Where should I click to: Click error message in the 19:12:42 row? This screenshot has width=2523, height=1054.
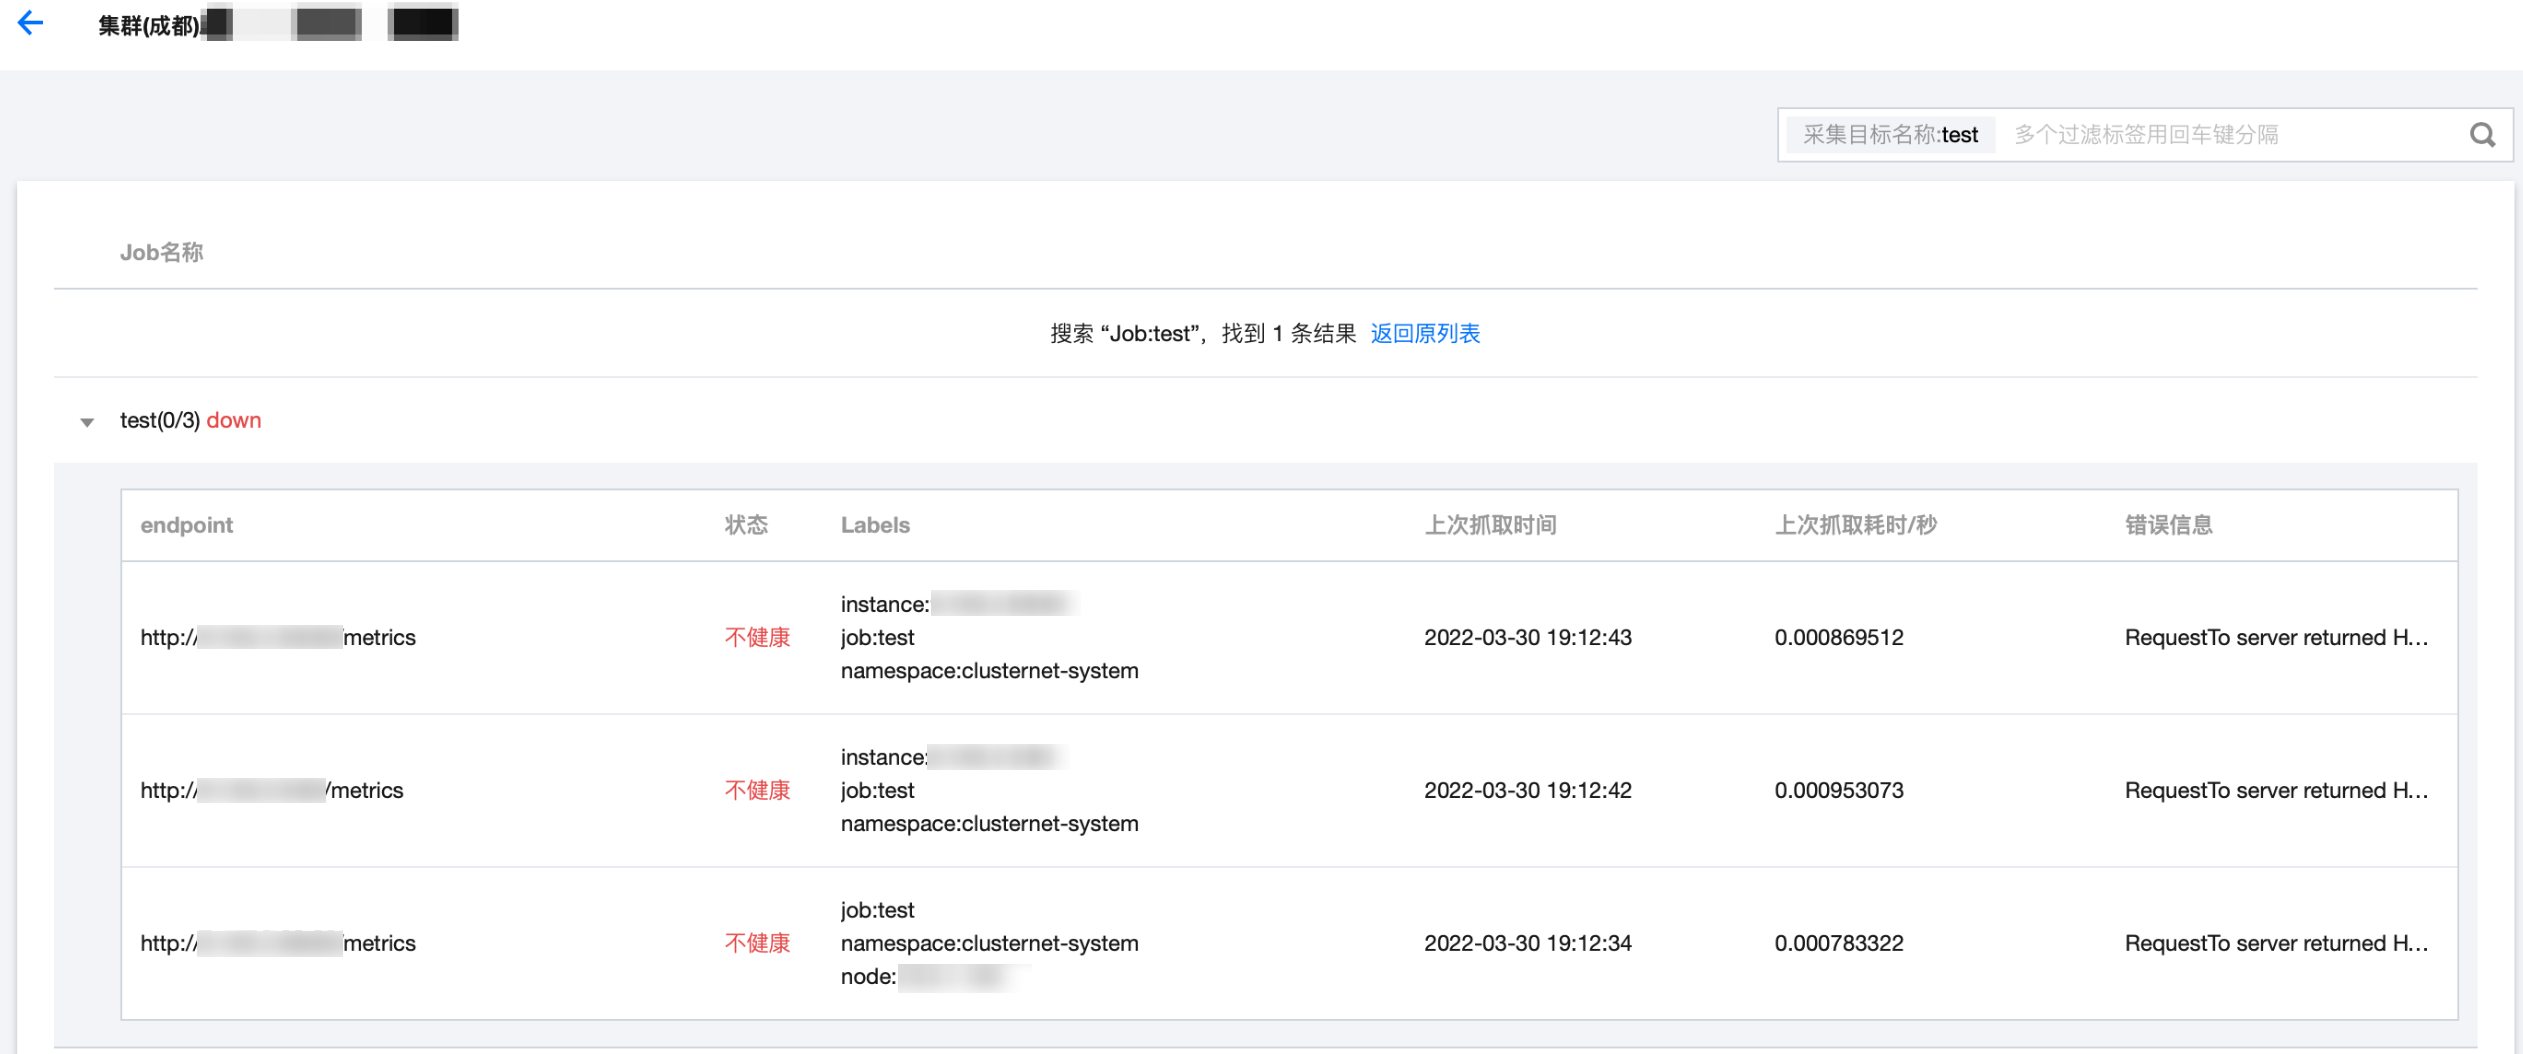[2276, 790]
